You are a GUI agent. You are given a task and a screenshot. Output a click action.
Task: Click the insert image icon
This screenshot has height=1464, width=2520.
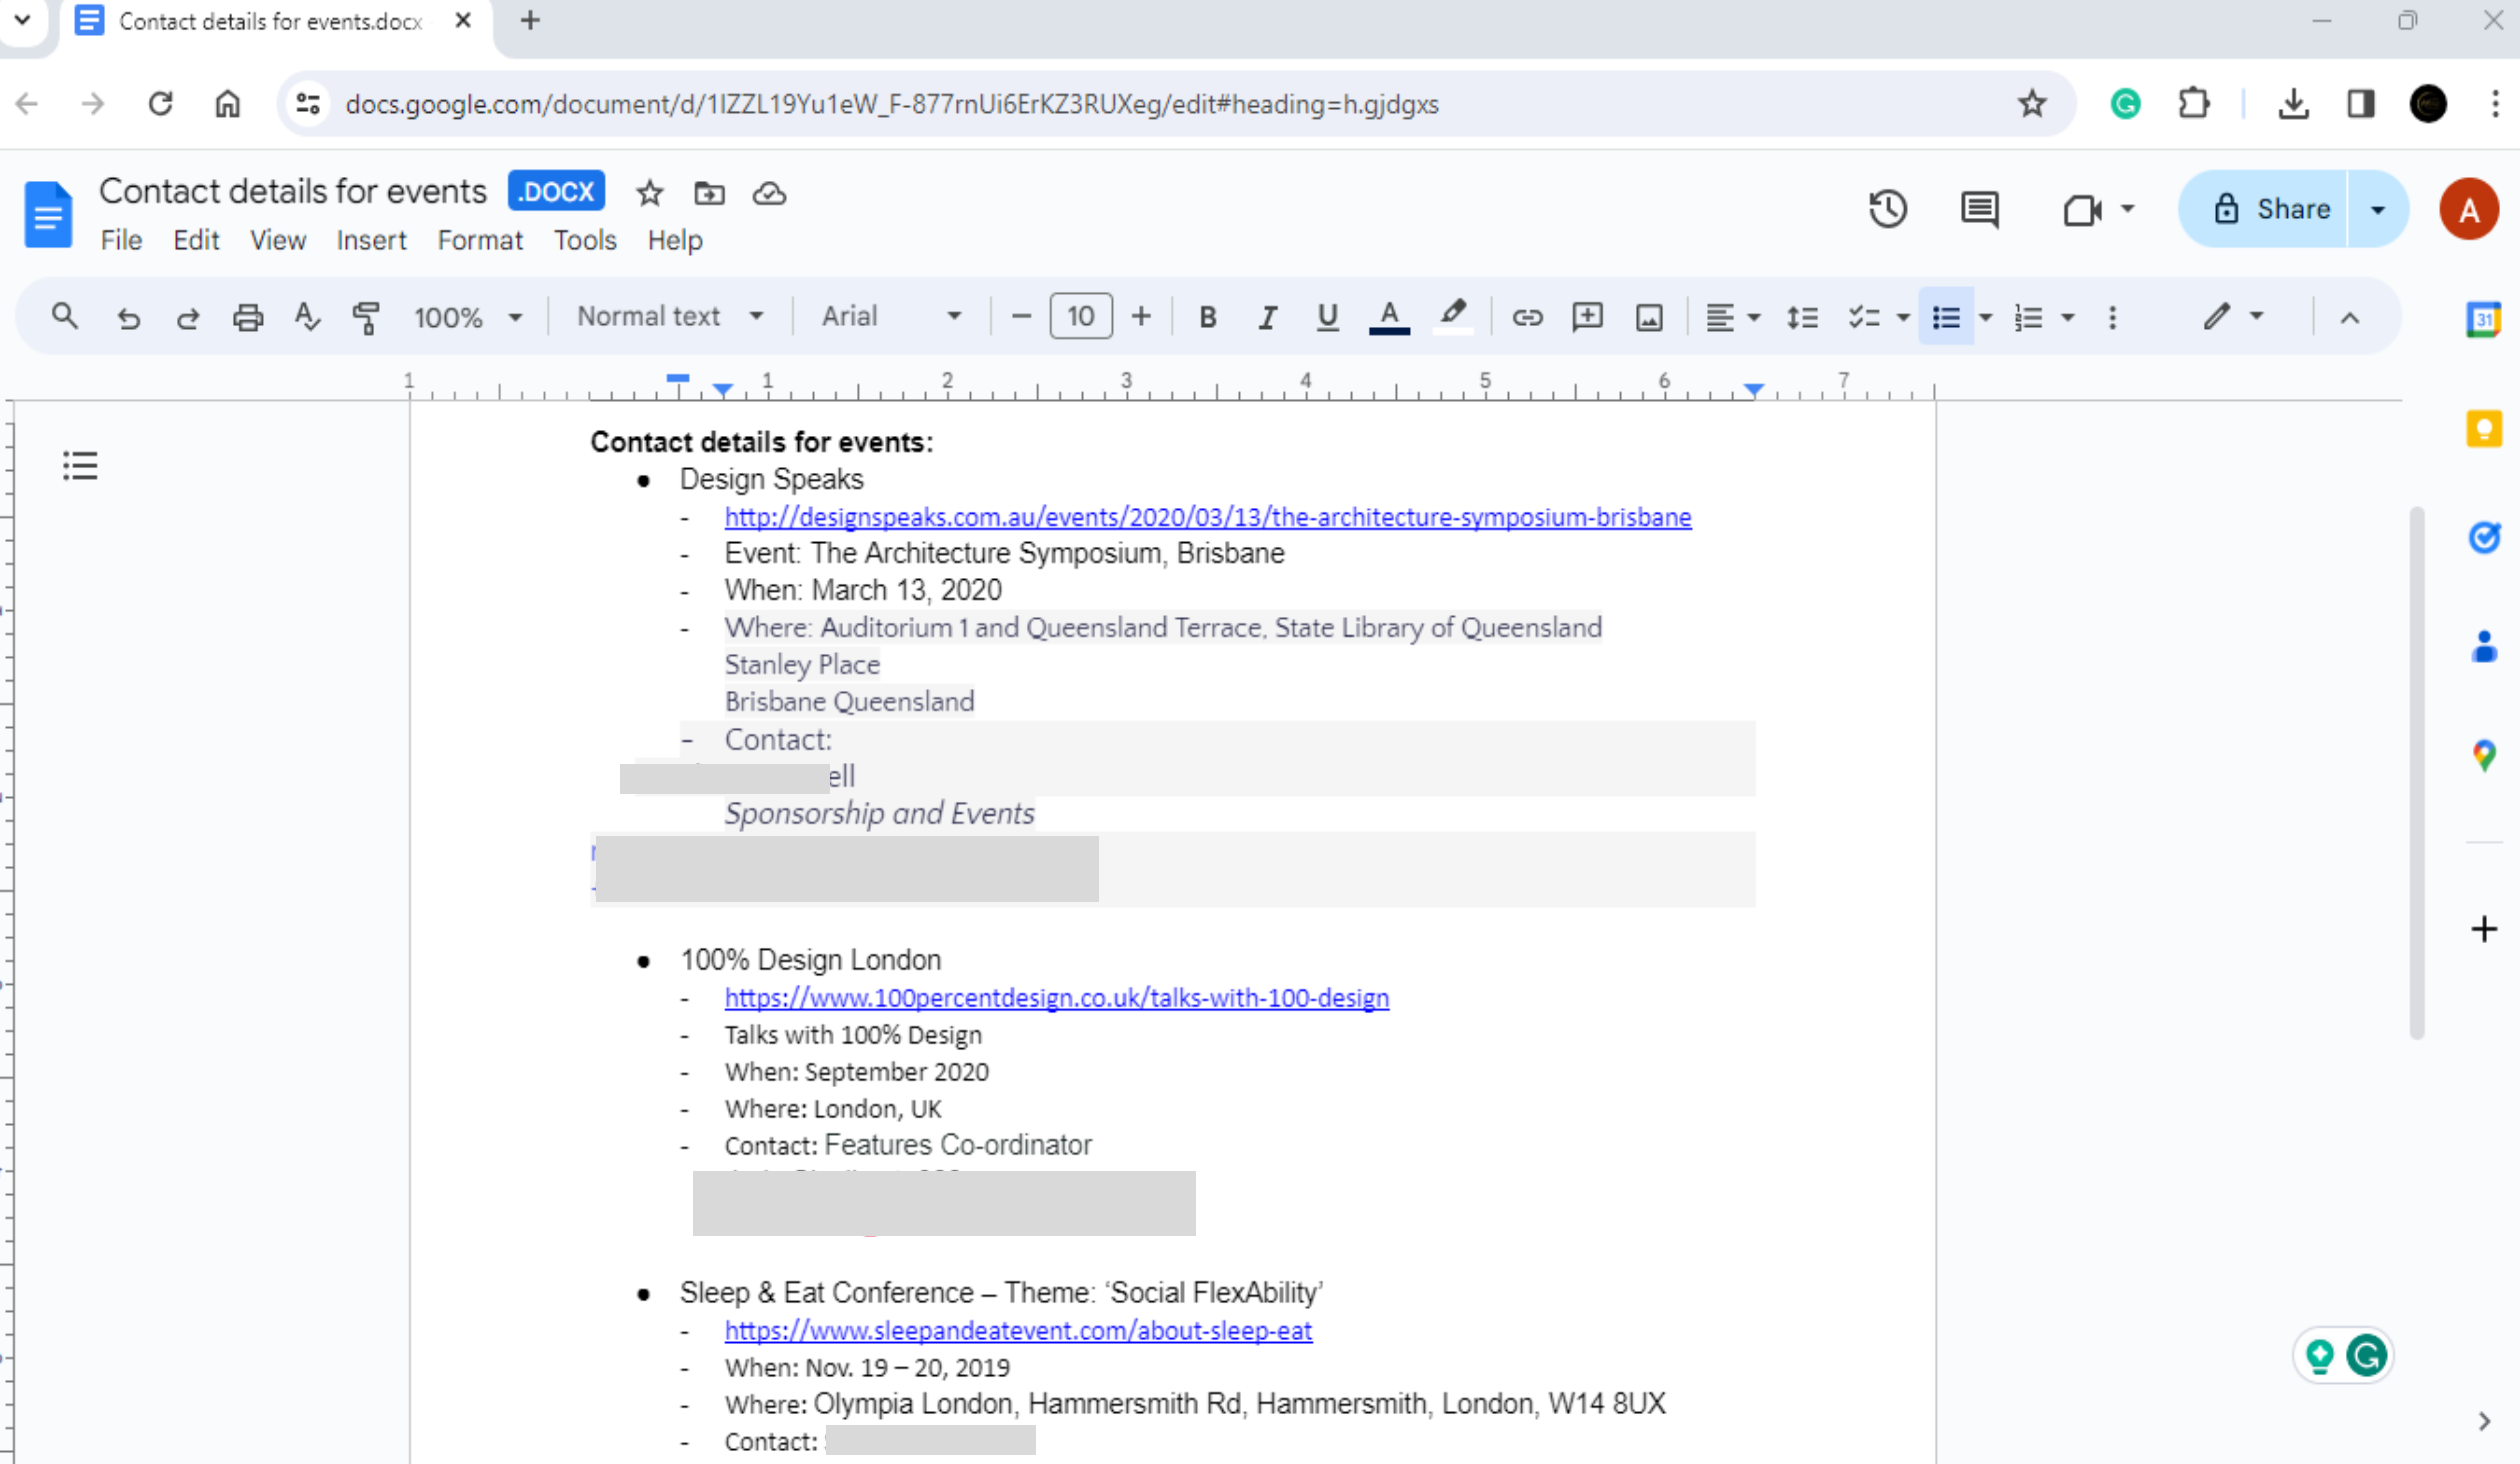(x=1648, y=317)
